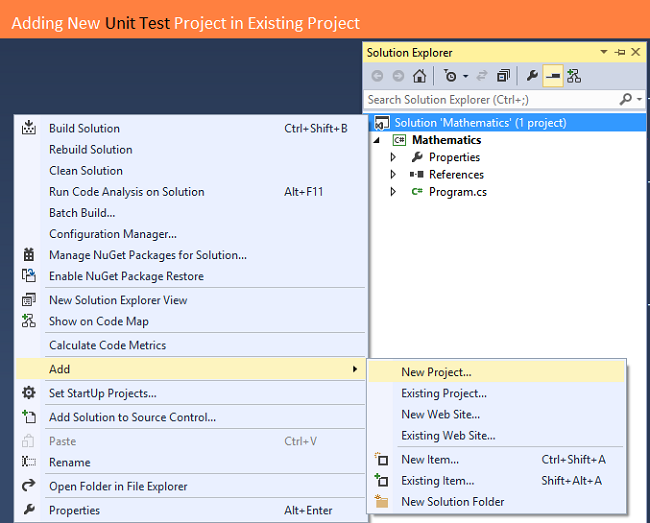Select Build Solution from context menu
Image resolution: width=650 pixels, height=523 pixels.
(x=84, y=128)
